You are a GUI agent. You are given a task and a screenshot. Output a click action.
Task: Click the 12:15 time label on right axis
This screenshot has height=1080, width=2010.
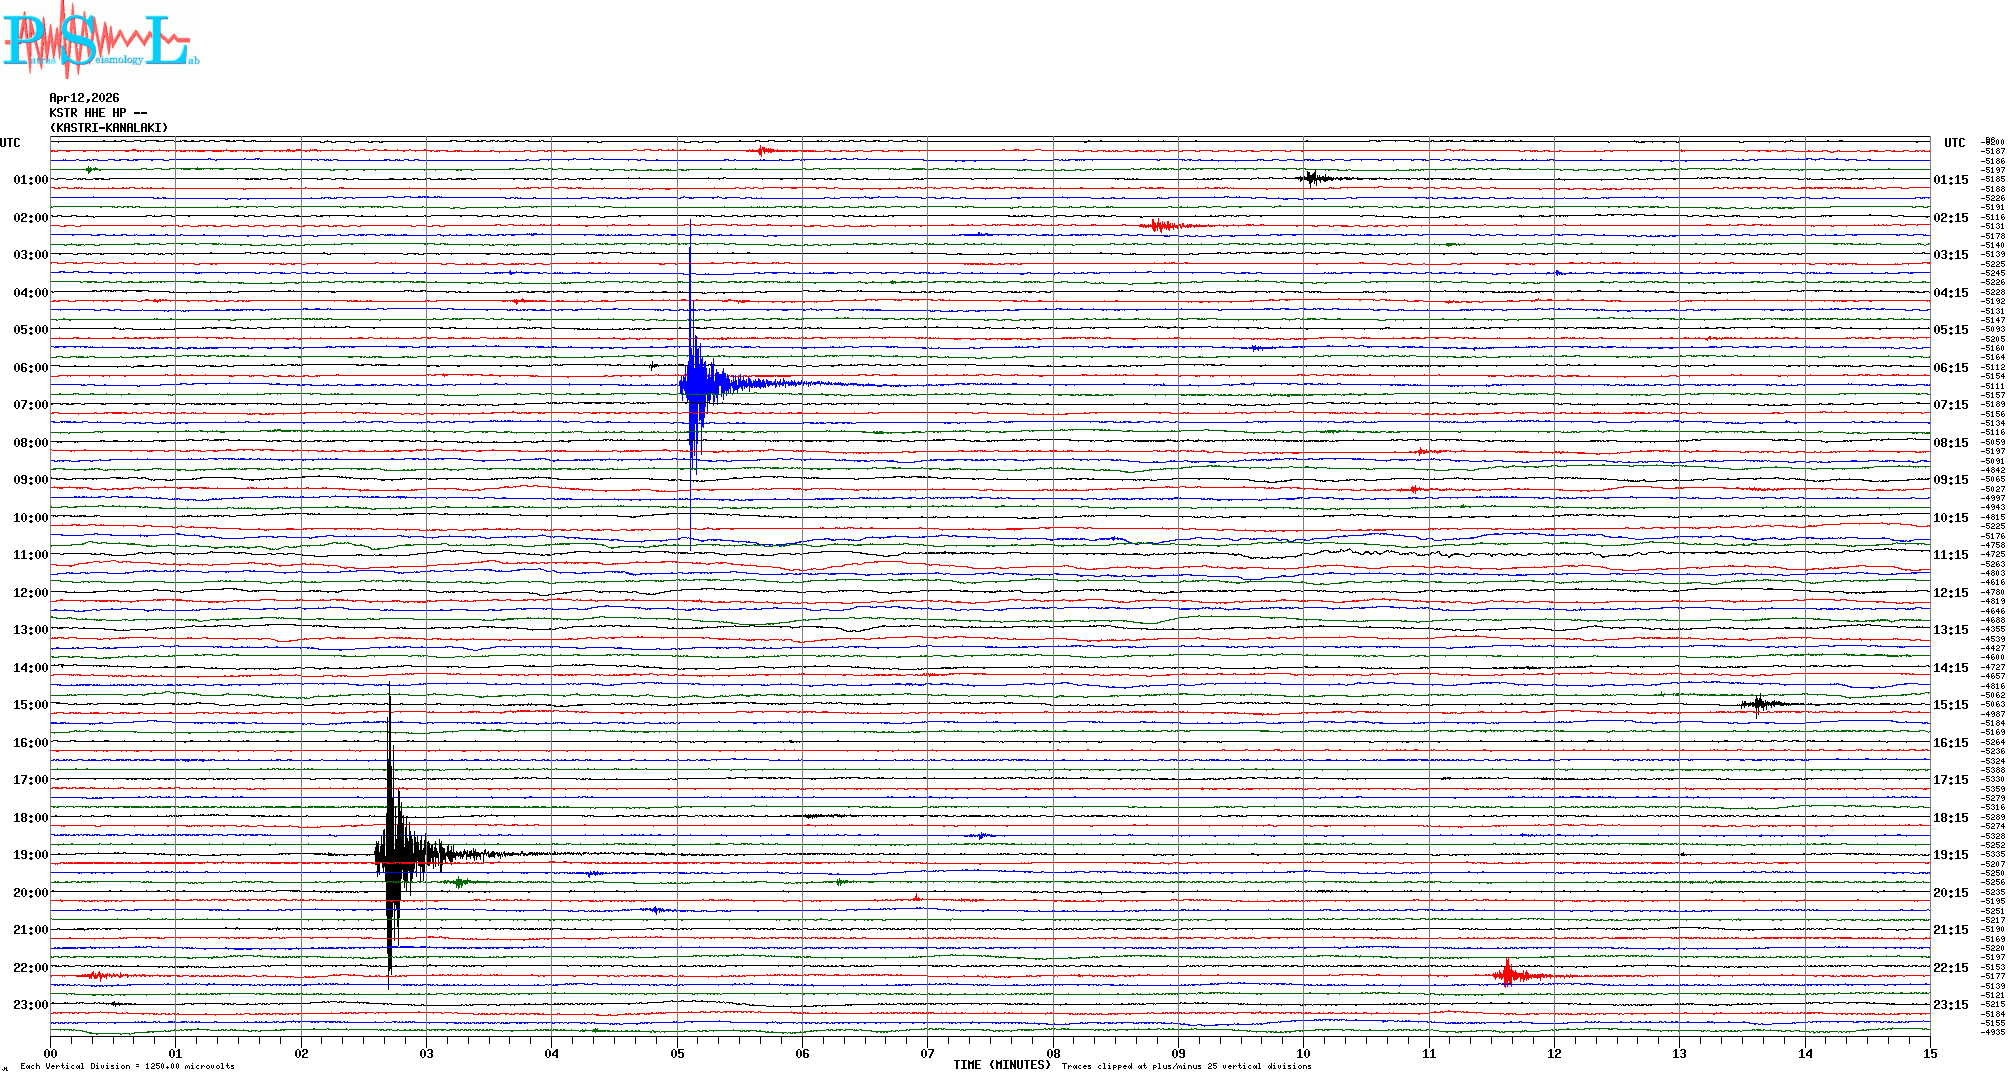(x=1950, y=593)
